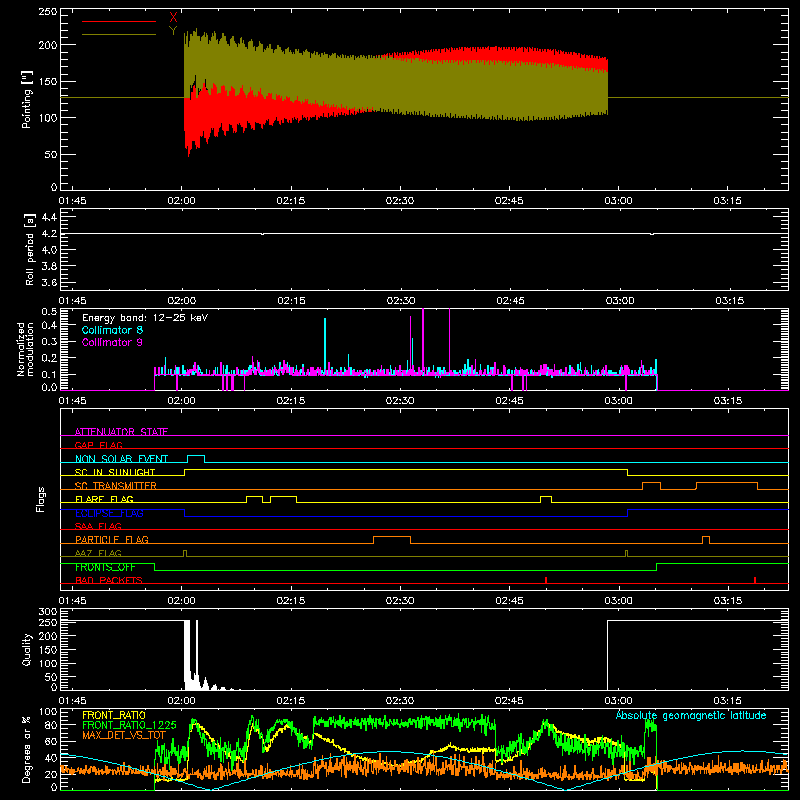The image size is (800, 800).
Task: Click the 03:00 tick under the modulation plot
Action: tap(618, 401)
